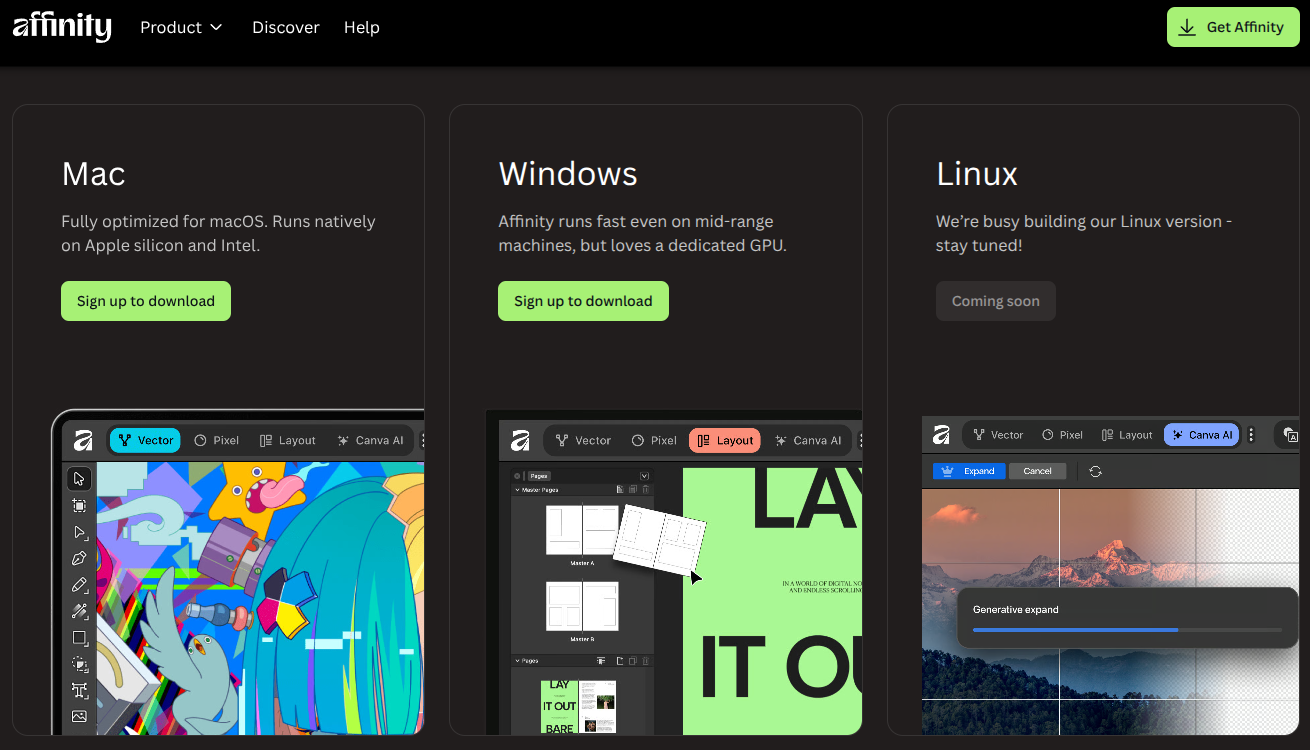The width and height of the screenshot is (1310, 750).
Task: Open the Pages panel options dropdown
Action: [644, 476]
